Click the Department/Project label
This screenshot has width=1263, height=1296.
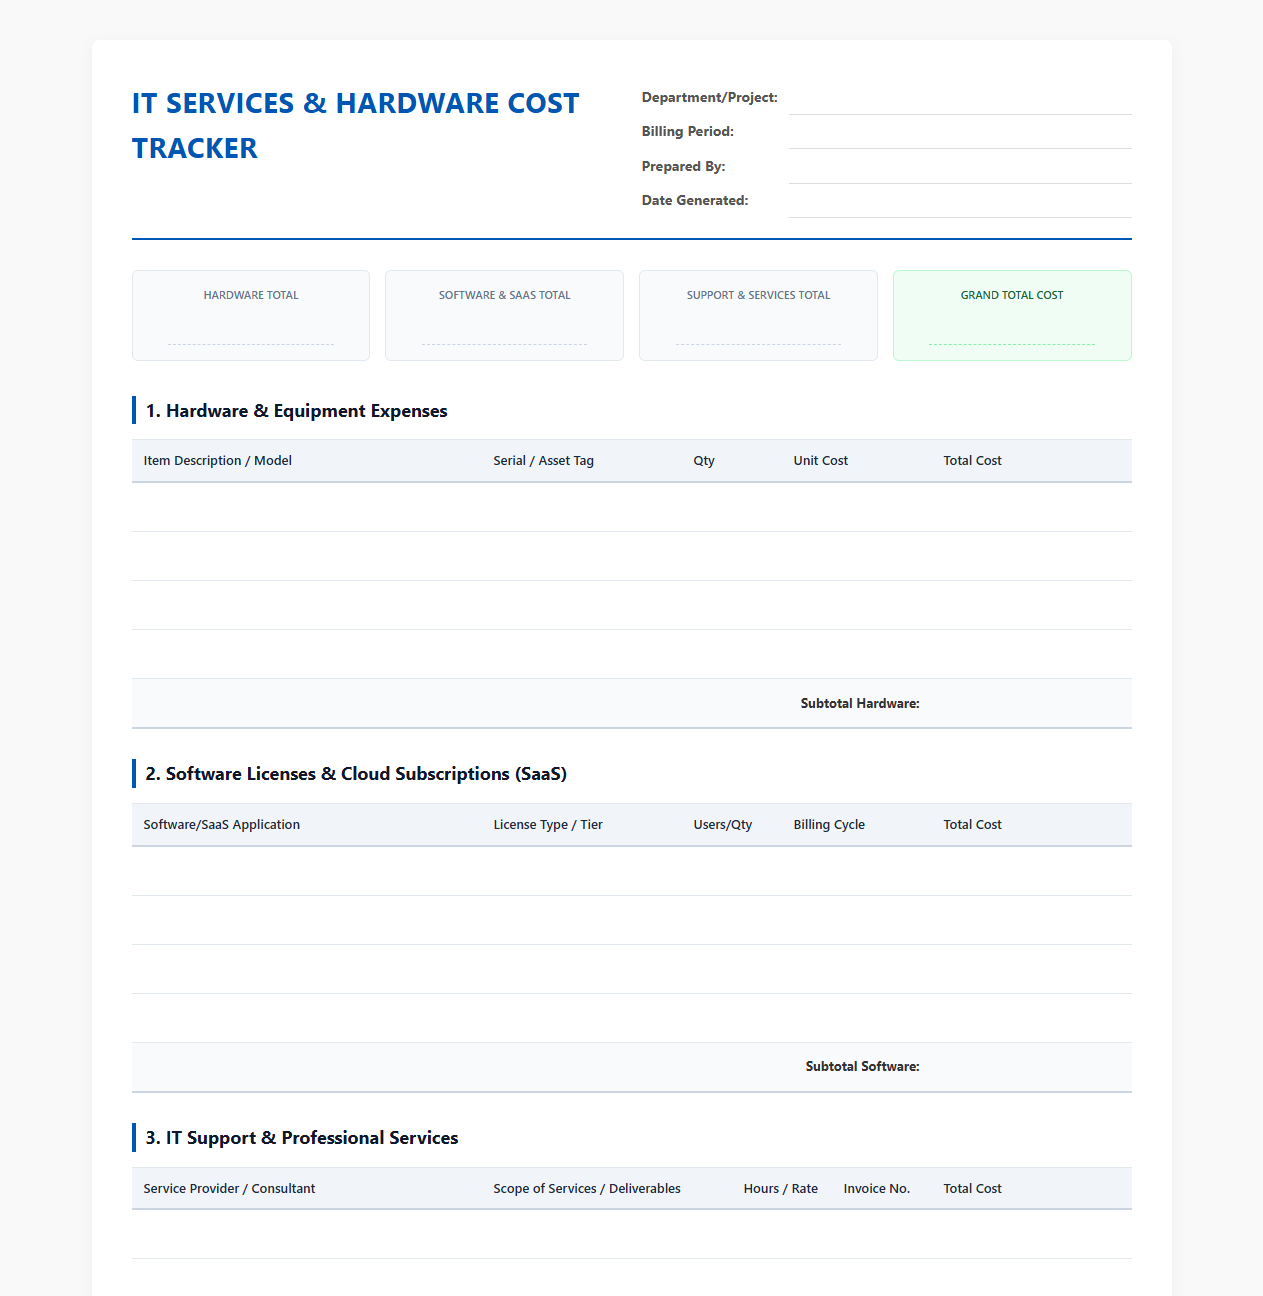(x=709, y=98)
